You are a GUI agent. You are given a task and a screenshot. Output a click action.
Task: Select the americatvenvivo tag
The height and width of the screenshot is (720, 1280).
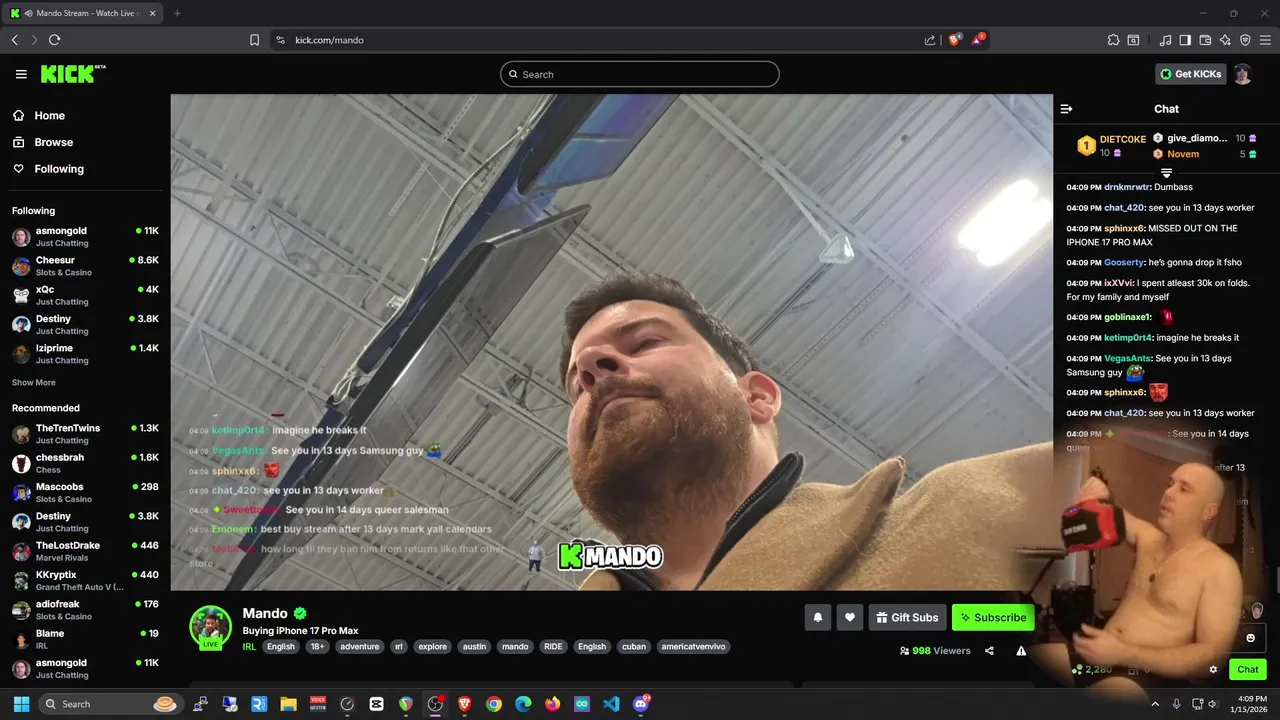[694, 646]
